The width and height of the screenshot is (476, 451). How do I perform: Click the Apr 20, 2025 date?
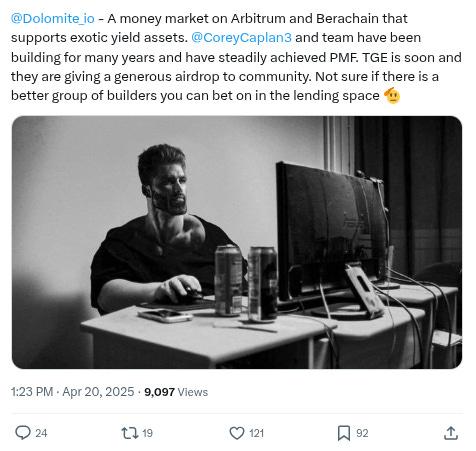click(98, 392)
